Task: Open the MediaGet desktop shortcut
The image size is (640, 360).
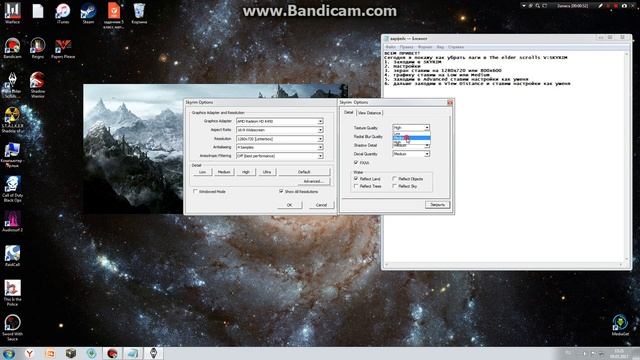Action: point(620,325)
